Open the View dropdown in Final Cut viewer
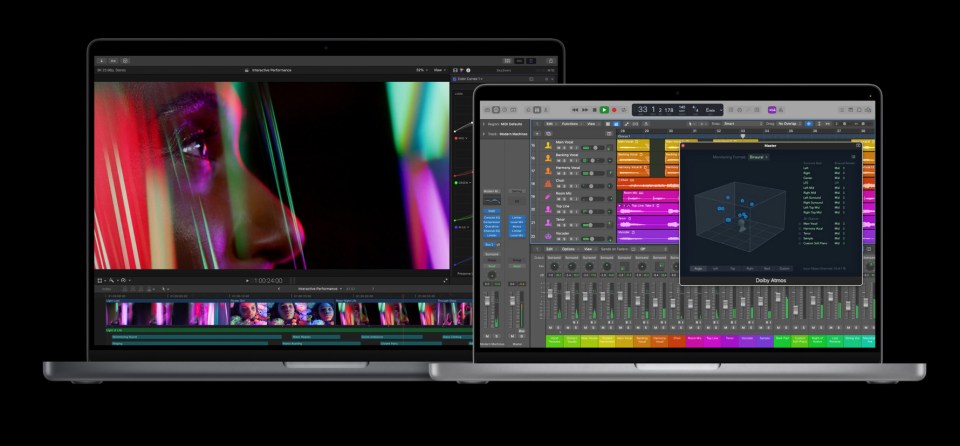This screenshot has width=960, height=446. click(x=440, y=70)
